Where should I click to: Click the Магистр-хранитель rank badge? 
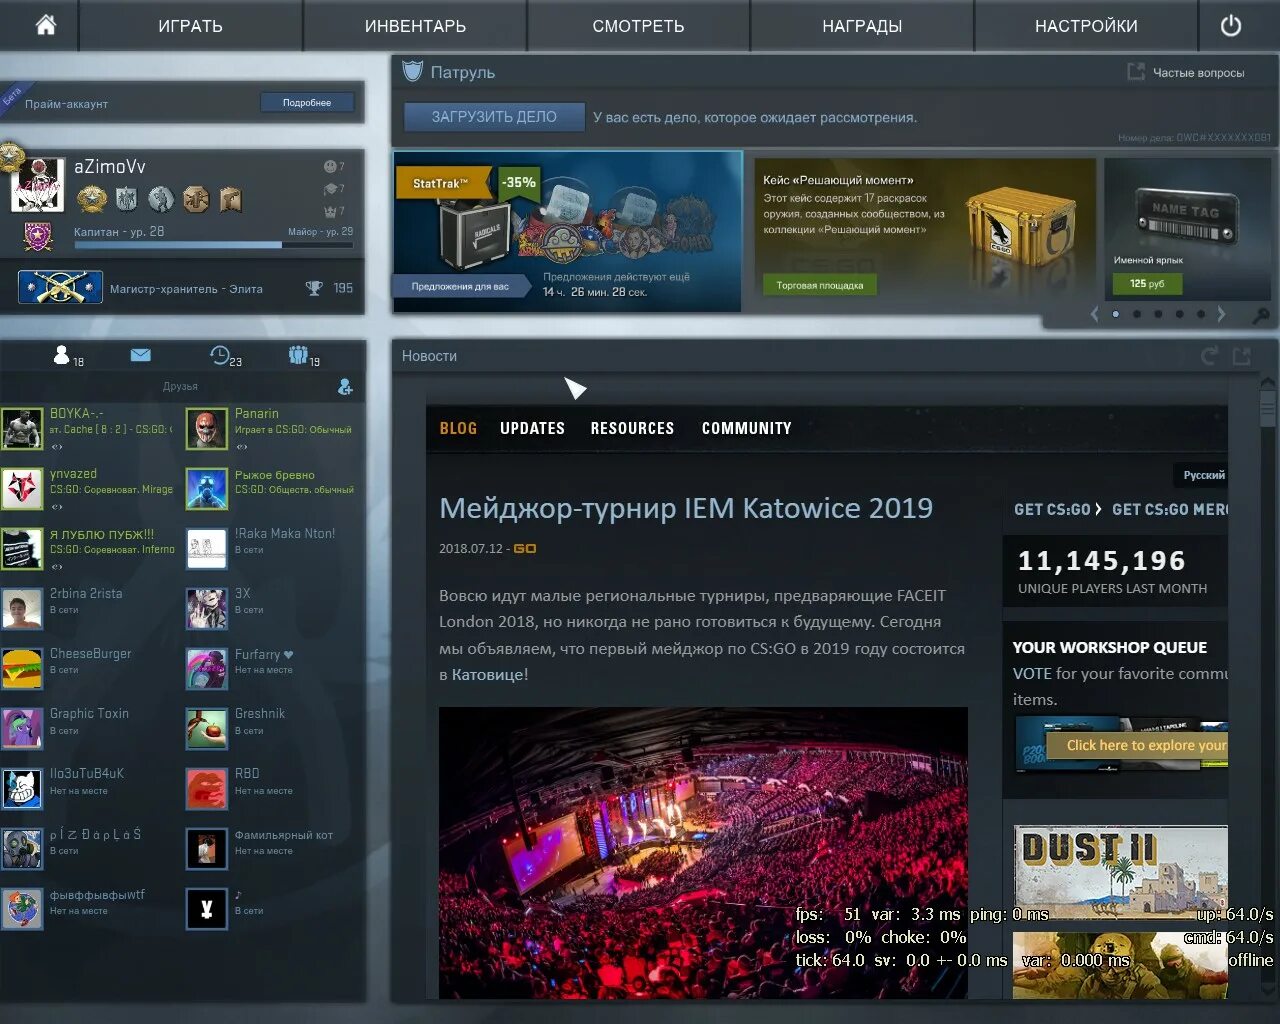click(60, 288)
